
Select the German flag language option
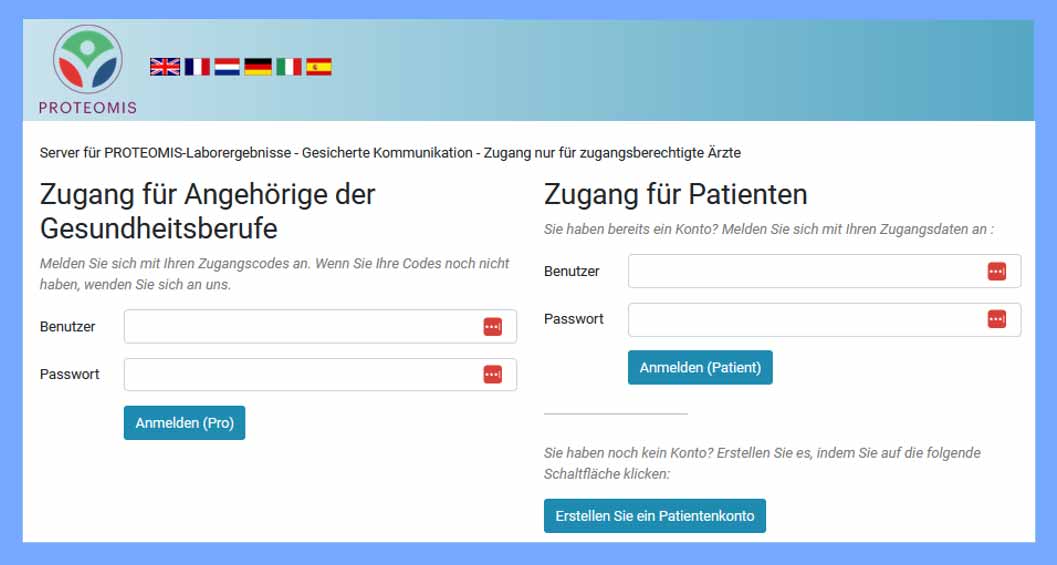coord(258,67)
